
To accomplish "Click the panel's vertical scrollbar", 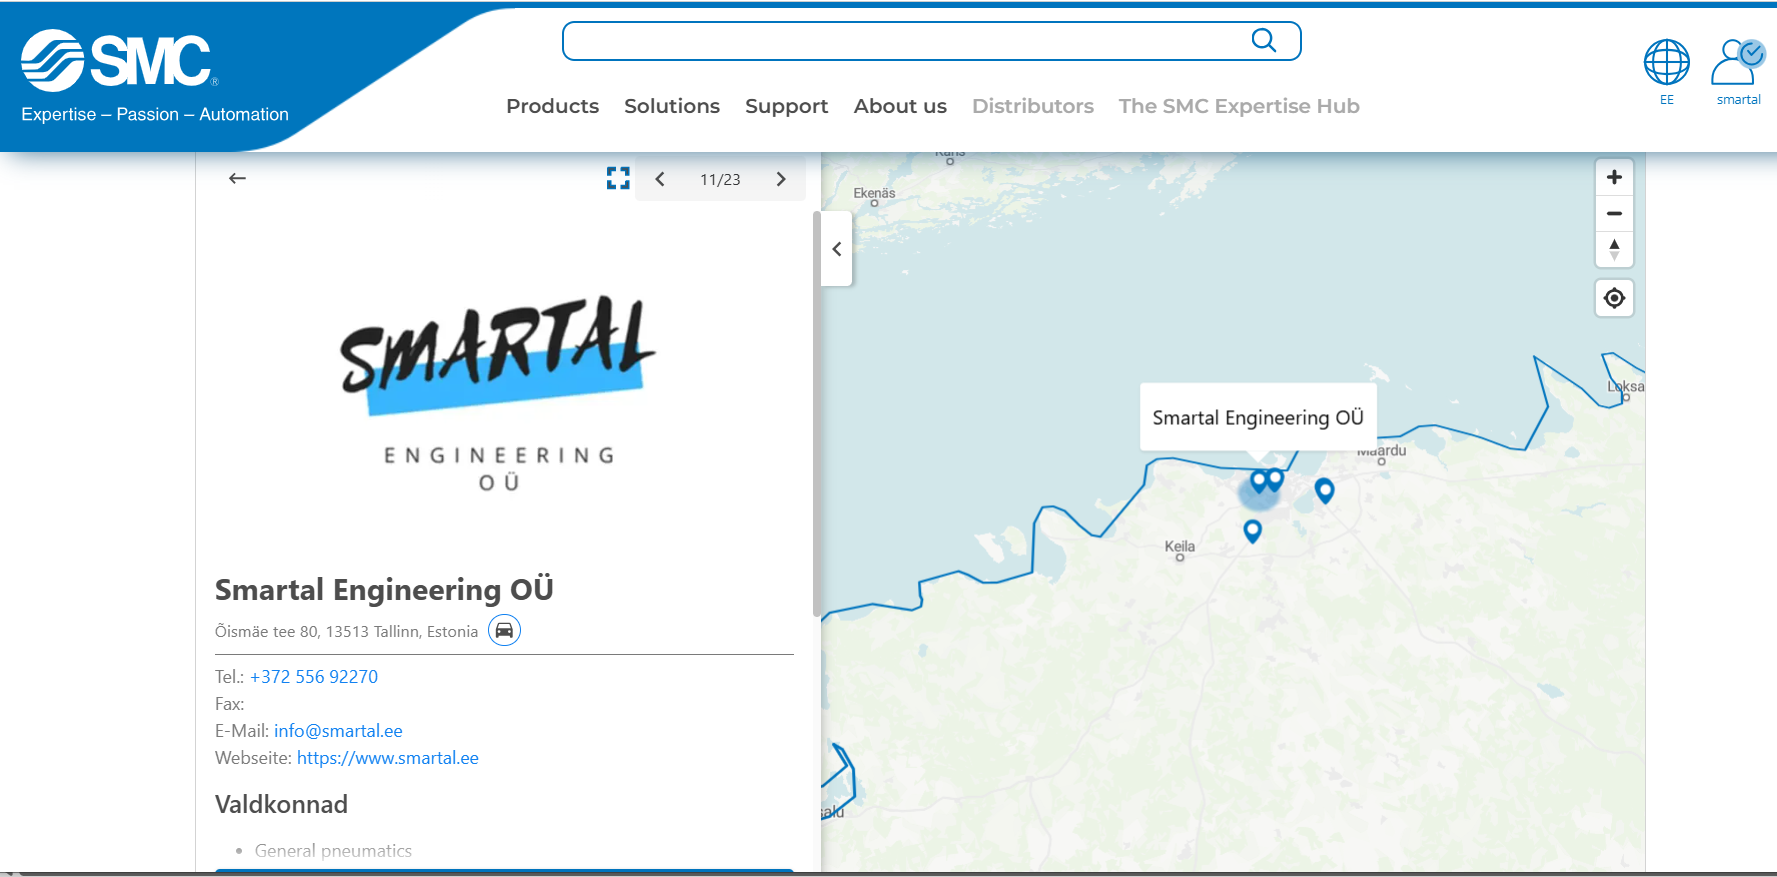I will tap(816, 412).
